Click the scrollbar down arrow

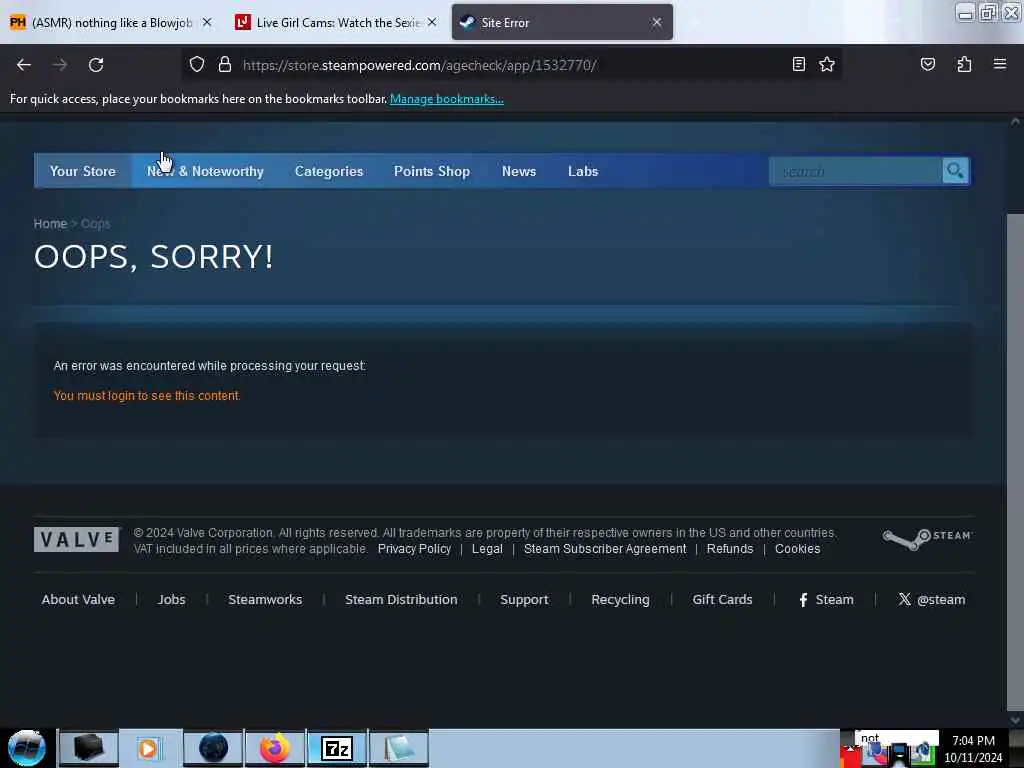pos(1015,720)
